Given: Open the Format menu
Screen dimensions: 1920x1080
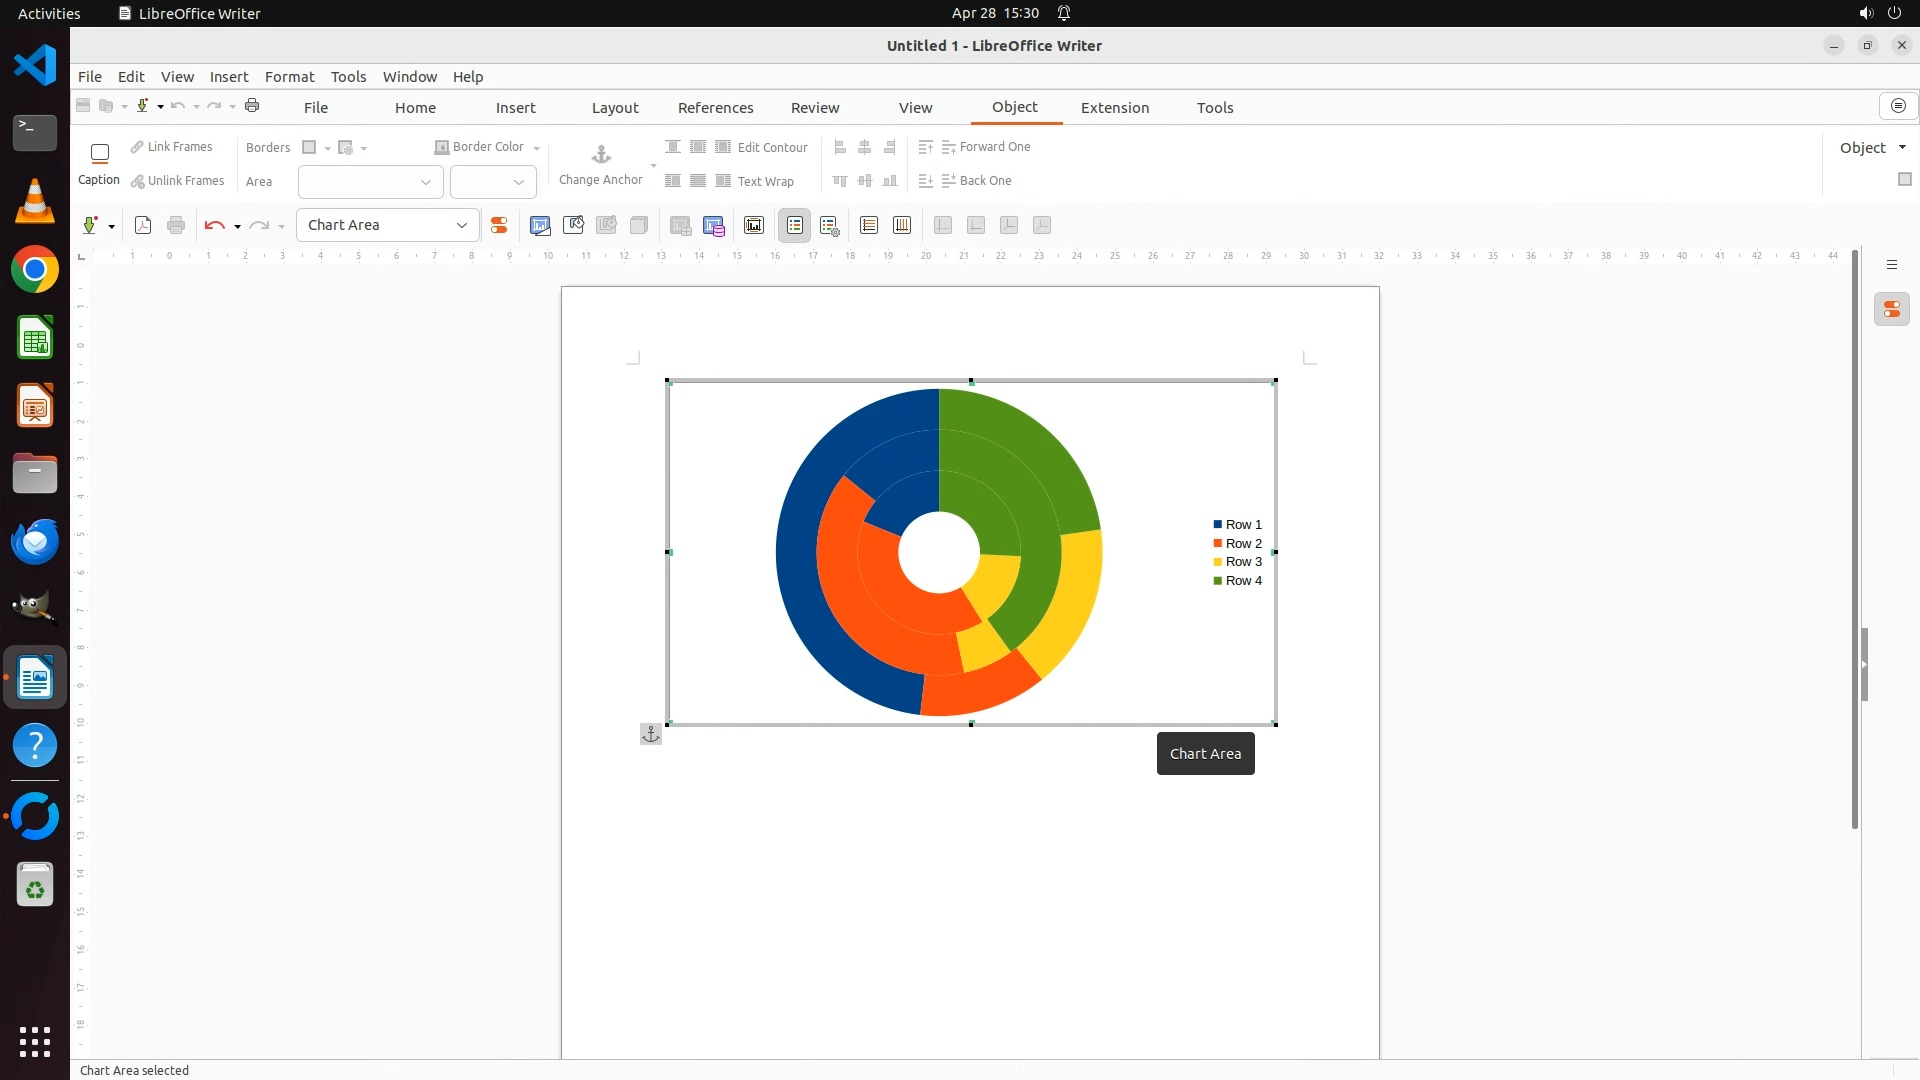Looking at the screenshot, I should (289, 77).
